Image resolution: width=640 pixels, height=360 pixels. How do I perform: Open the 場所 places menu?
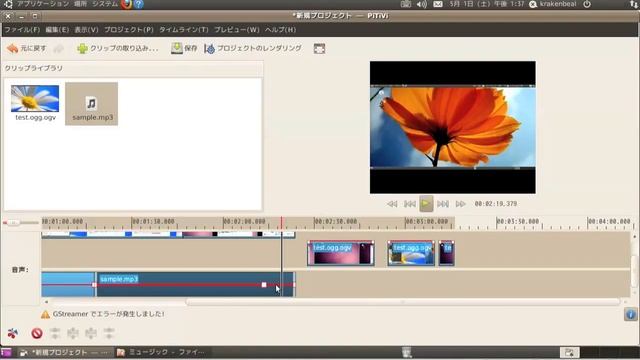point(80,4)
